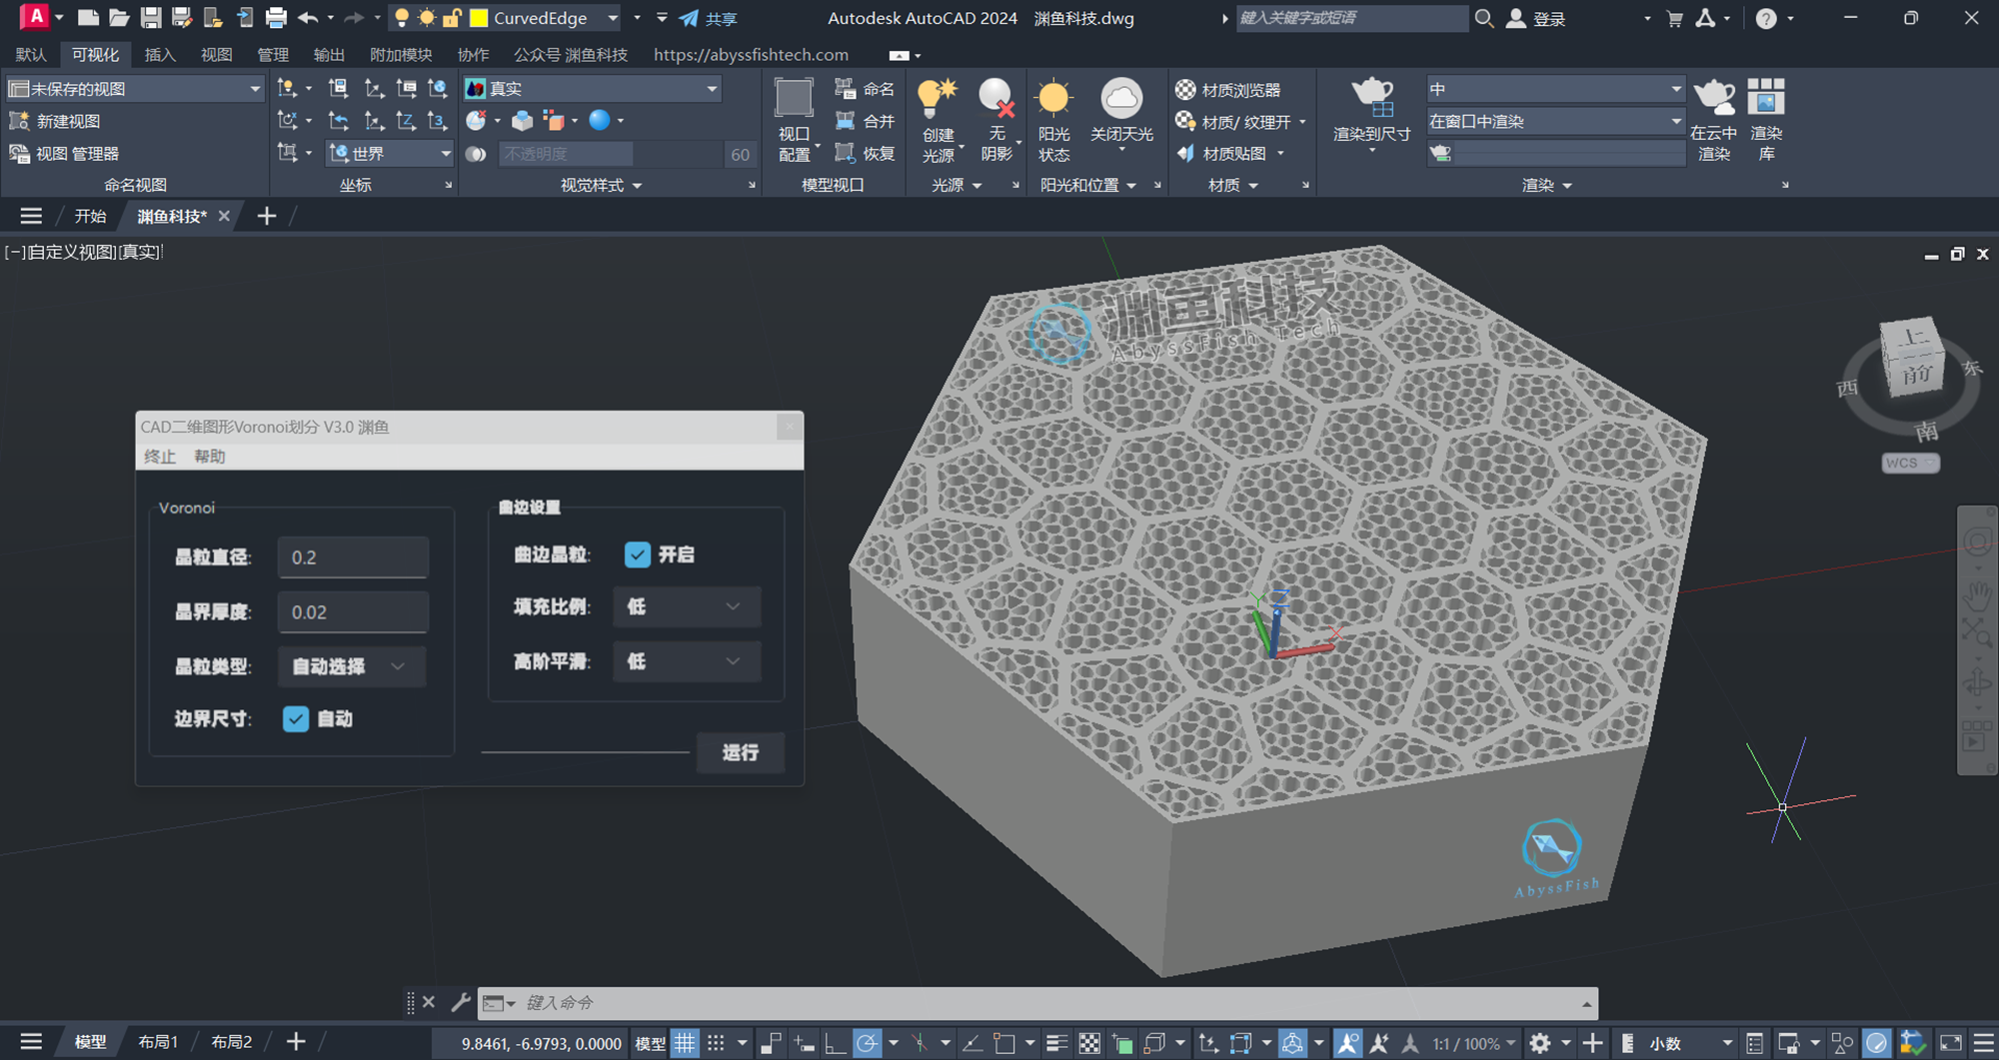Click the Autodesk App Store cart icon

tap(1674, 18)
